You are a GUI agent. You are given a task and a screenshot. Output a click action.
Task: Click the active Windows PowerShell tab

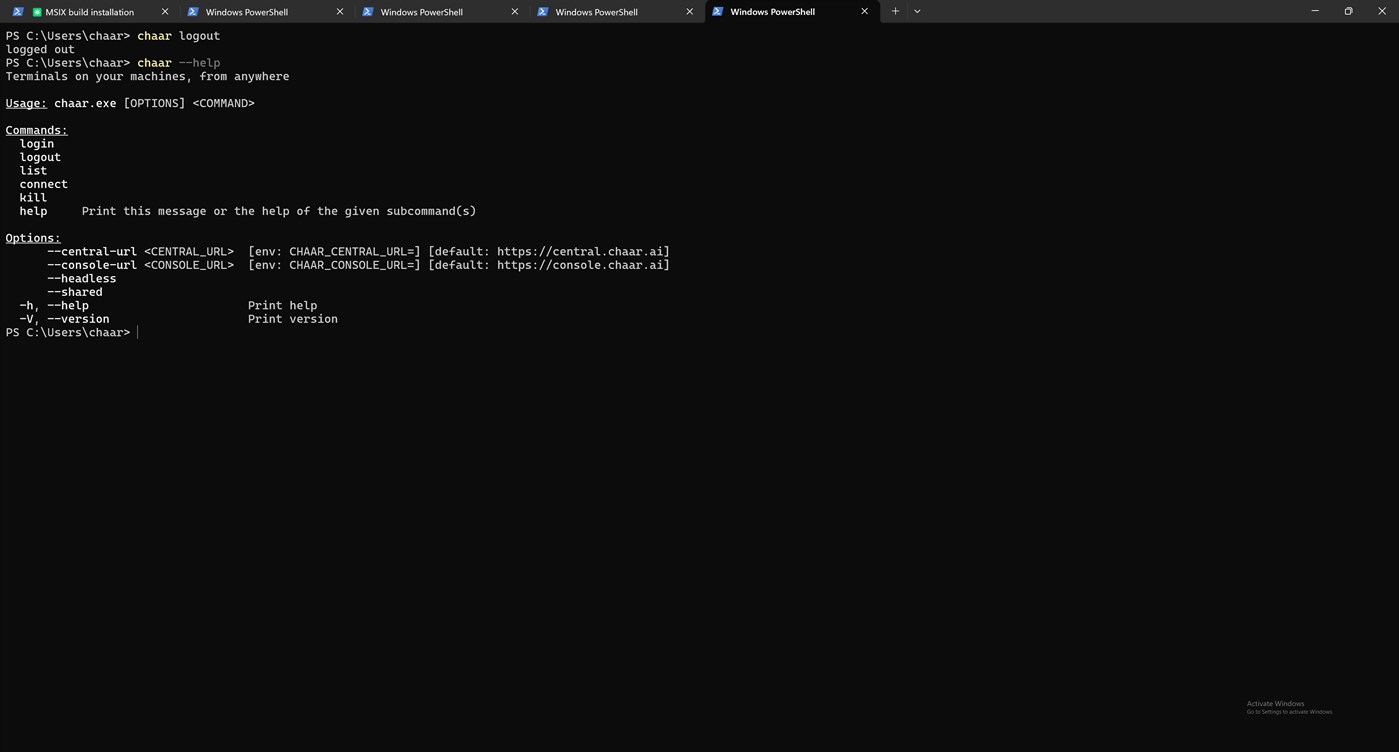[x=792, y=12]
